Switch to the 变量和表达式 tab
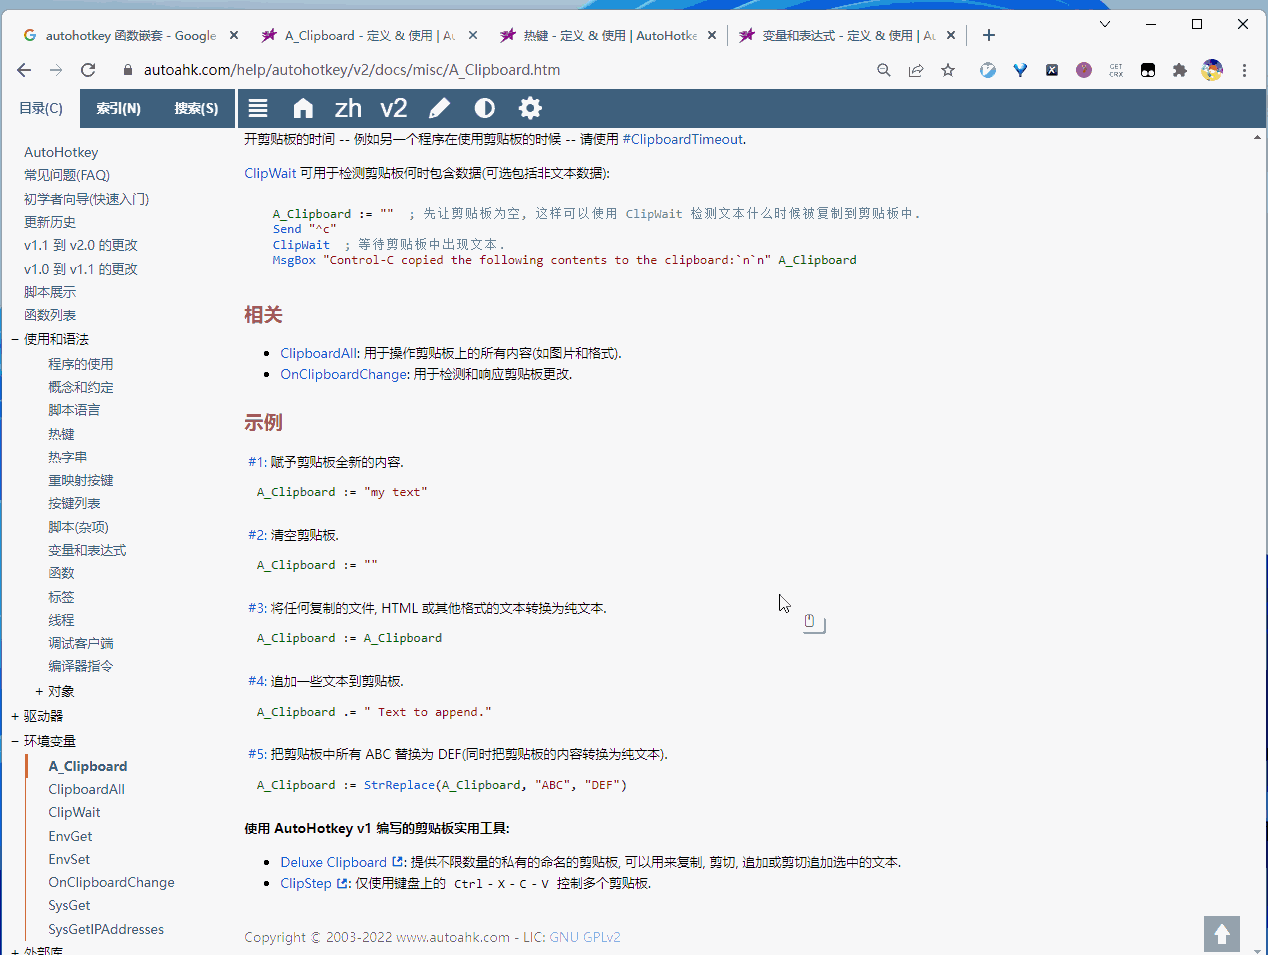The width and height of the screenshot is (1268, 955). [x=848, y=35]
